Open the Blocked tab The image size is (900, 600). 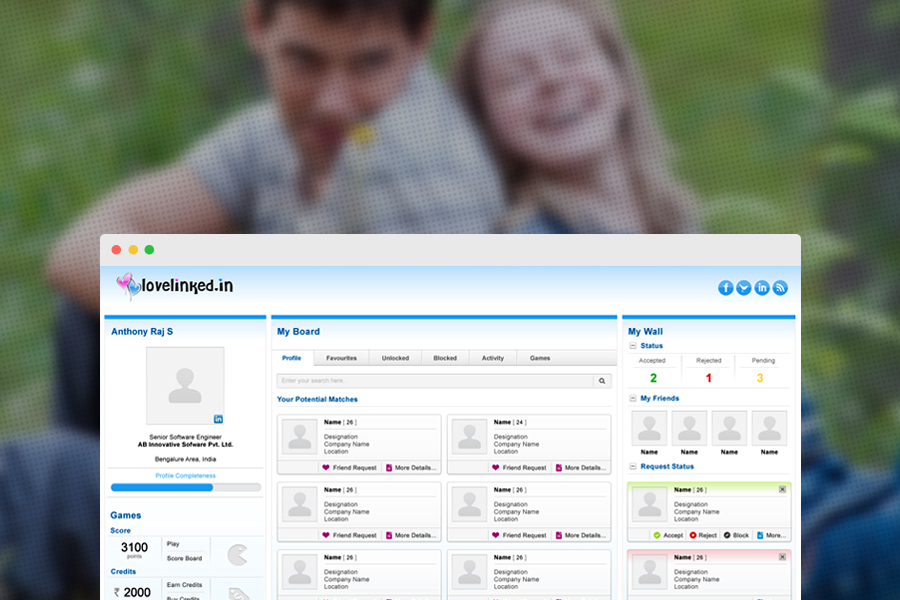tap(445, 358)
